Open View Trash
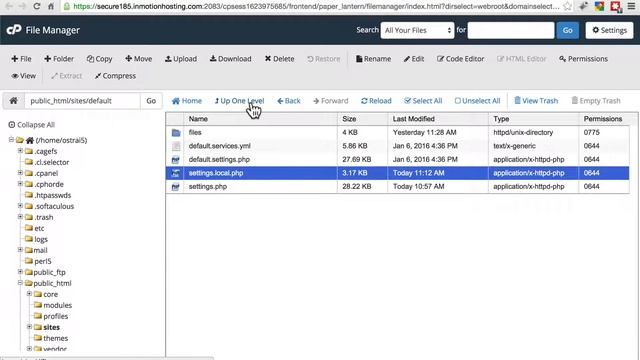 pyautogui.click(x=536, y=101)
